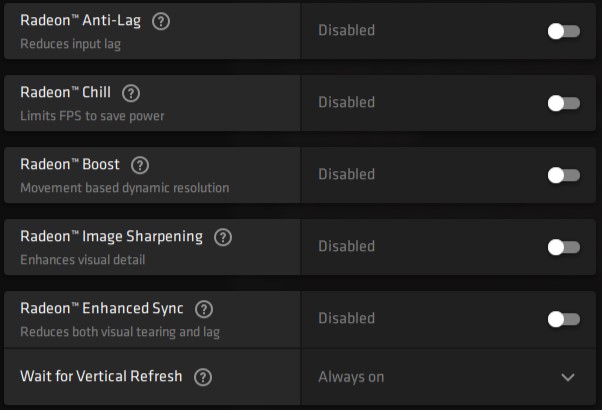Screen dimensions: 602x410
Task: Switch on Radeon Image Sharpening
Action: click(x=564, y=247)
